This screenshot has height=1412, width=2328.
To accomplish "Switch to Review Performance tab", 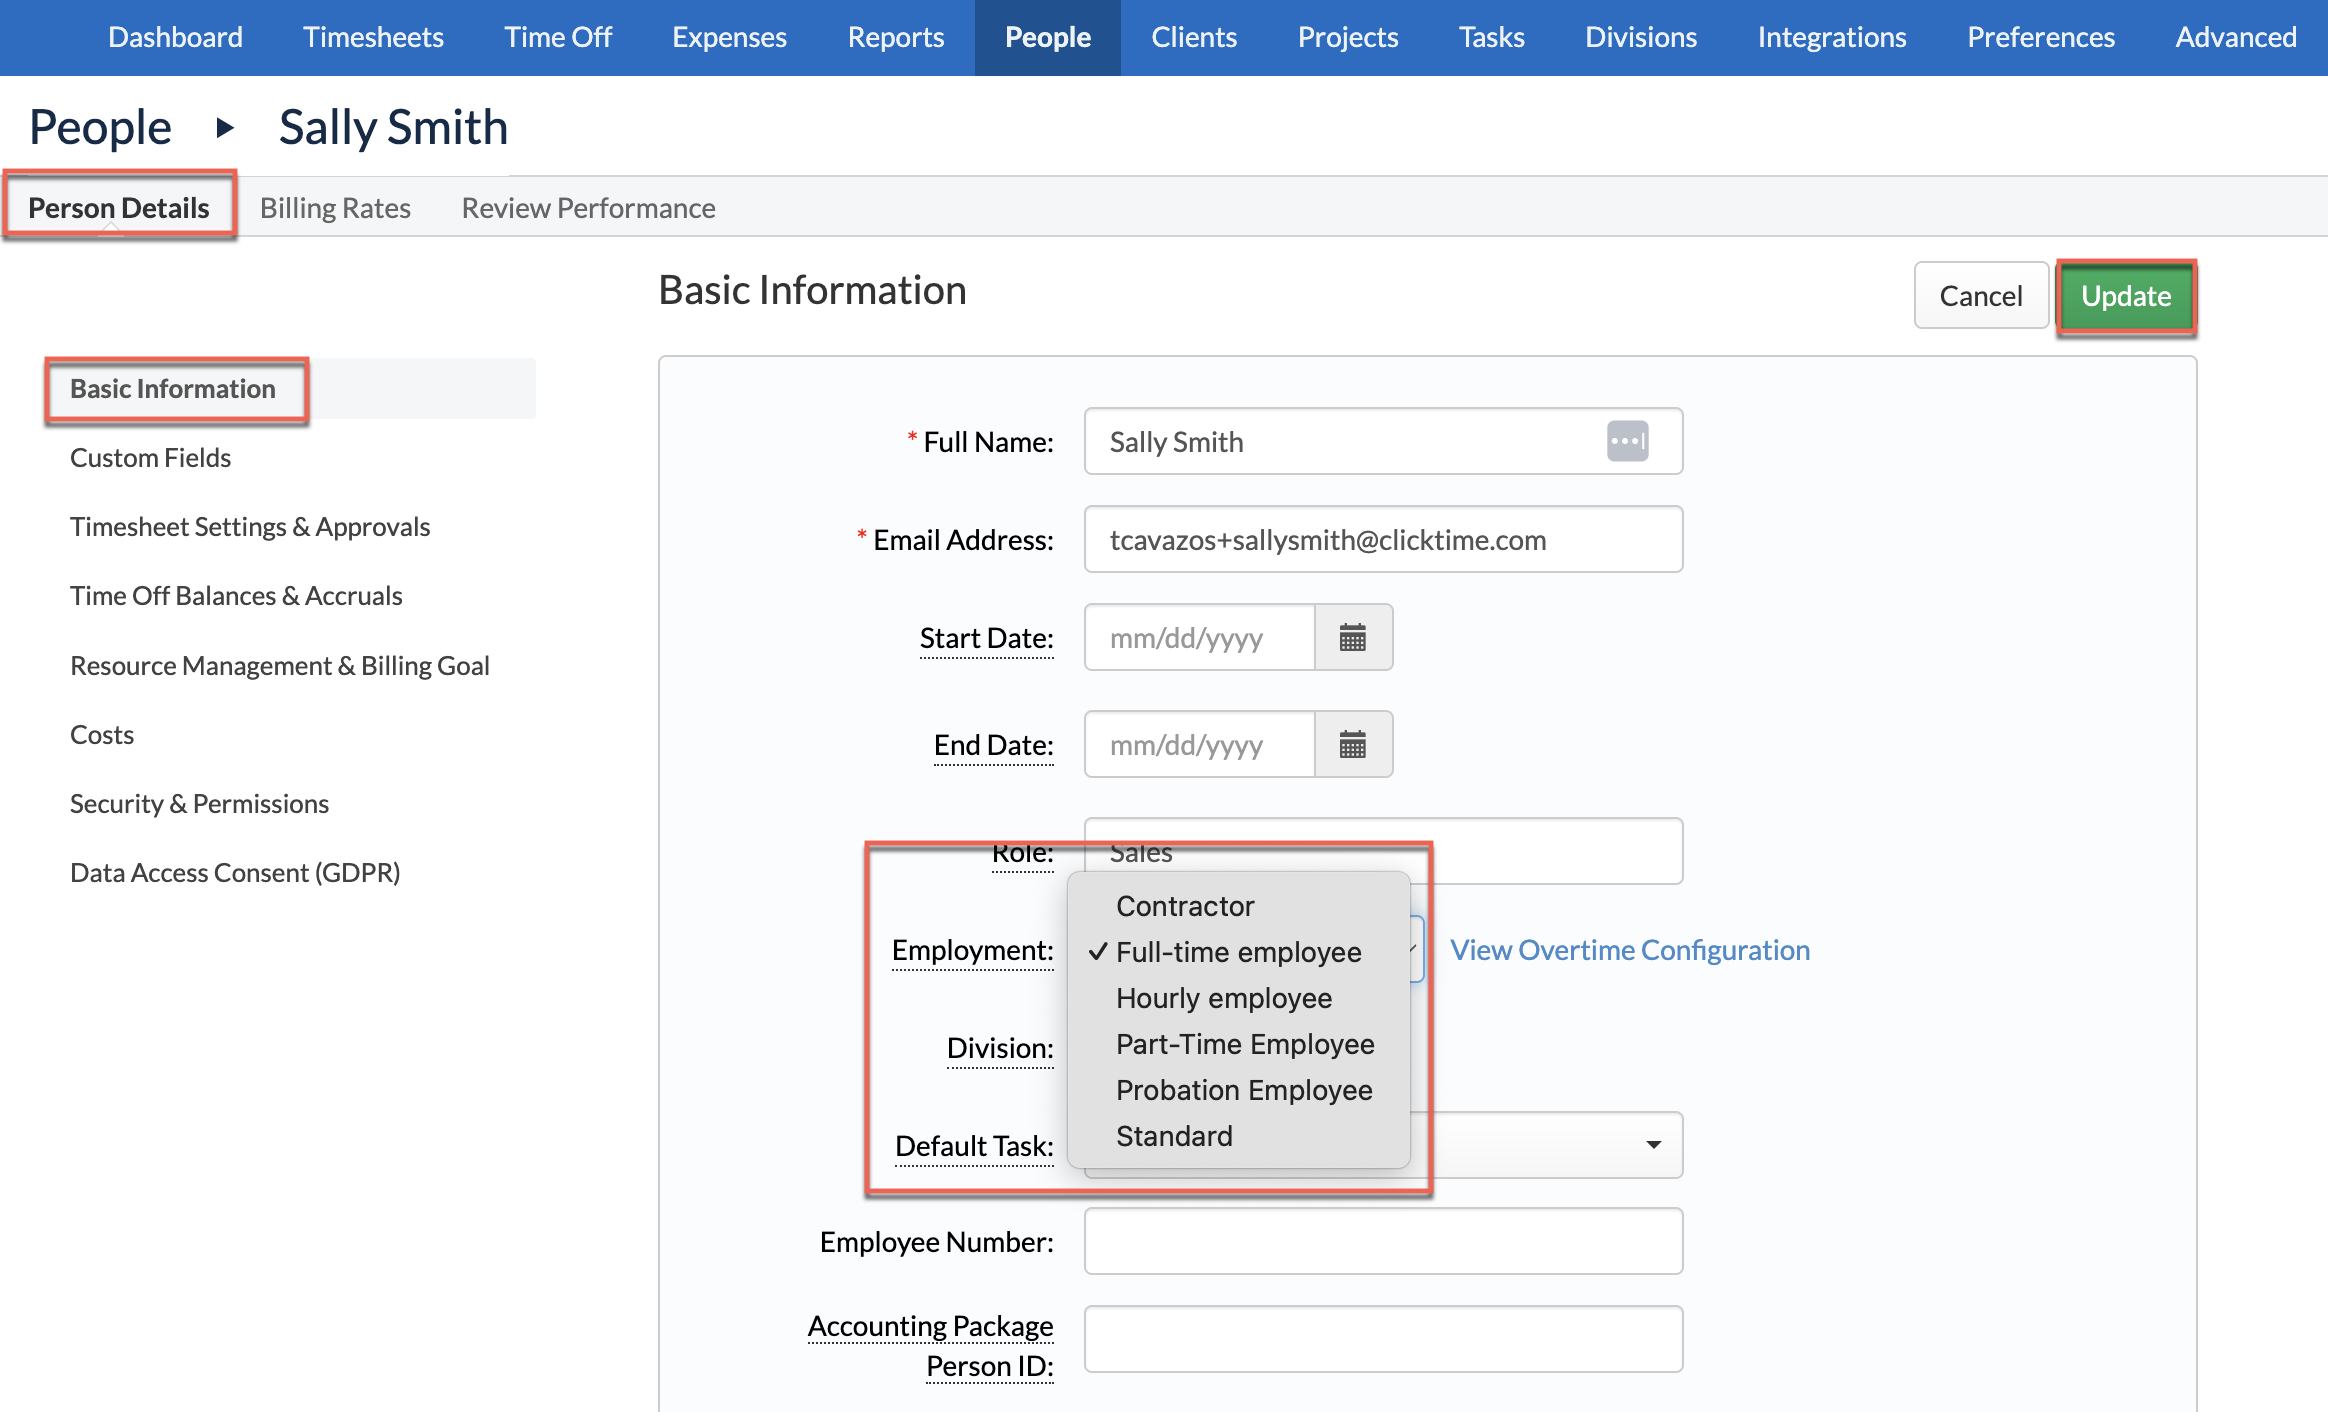I will point(588,207).
